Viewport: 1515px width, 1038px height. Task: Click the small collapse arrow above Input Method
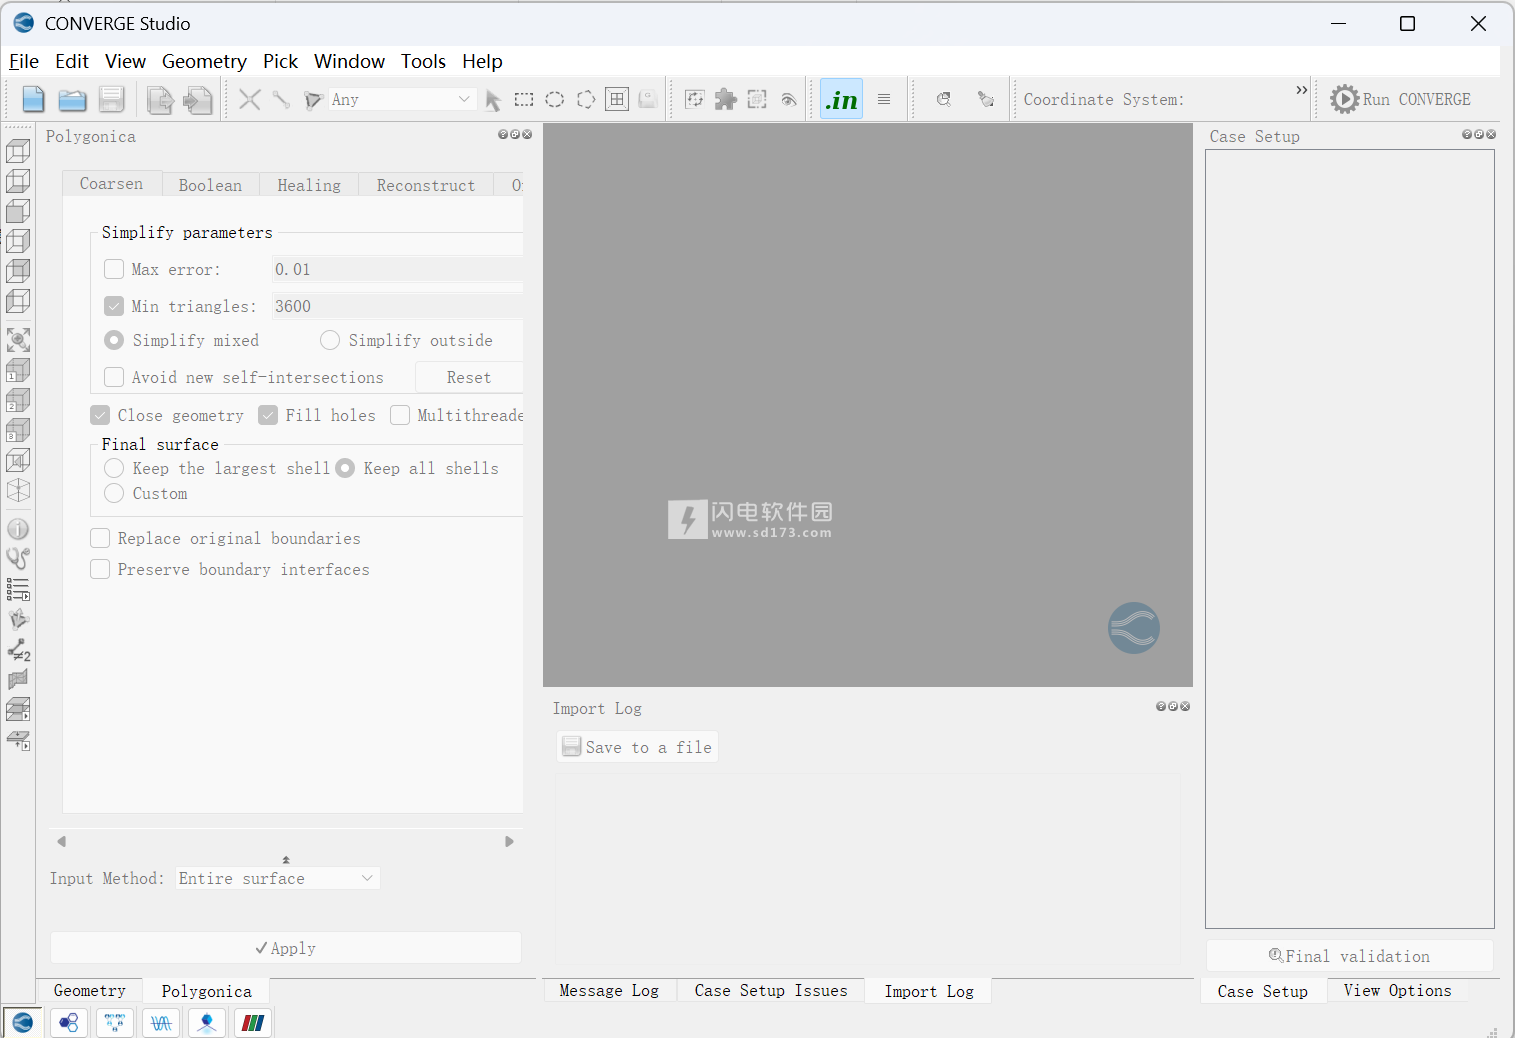286,859
